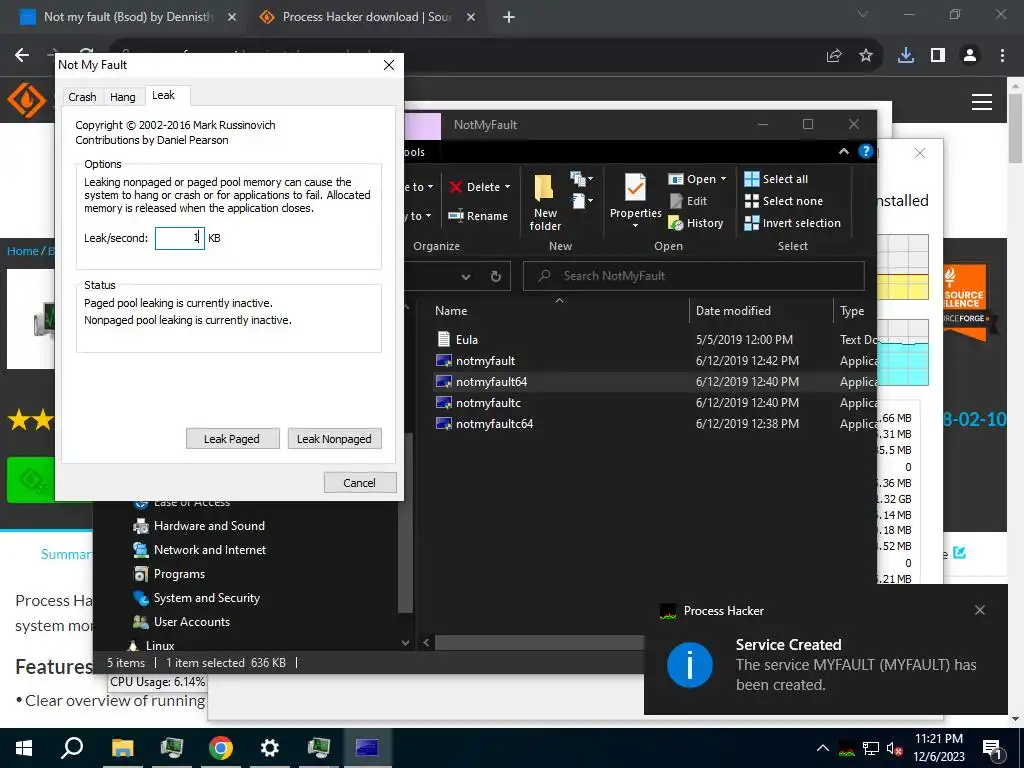
Task: Create a New folder from ribbon
Action: pyautogui.click(x=545, y=202)
